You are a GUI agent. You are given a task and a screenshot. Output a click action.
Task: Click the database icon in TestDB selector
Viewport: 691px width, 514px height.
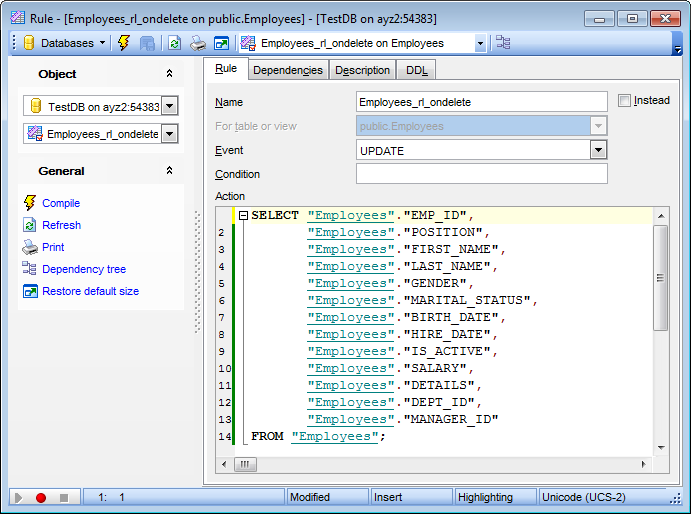tap(36, 106)
